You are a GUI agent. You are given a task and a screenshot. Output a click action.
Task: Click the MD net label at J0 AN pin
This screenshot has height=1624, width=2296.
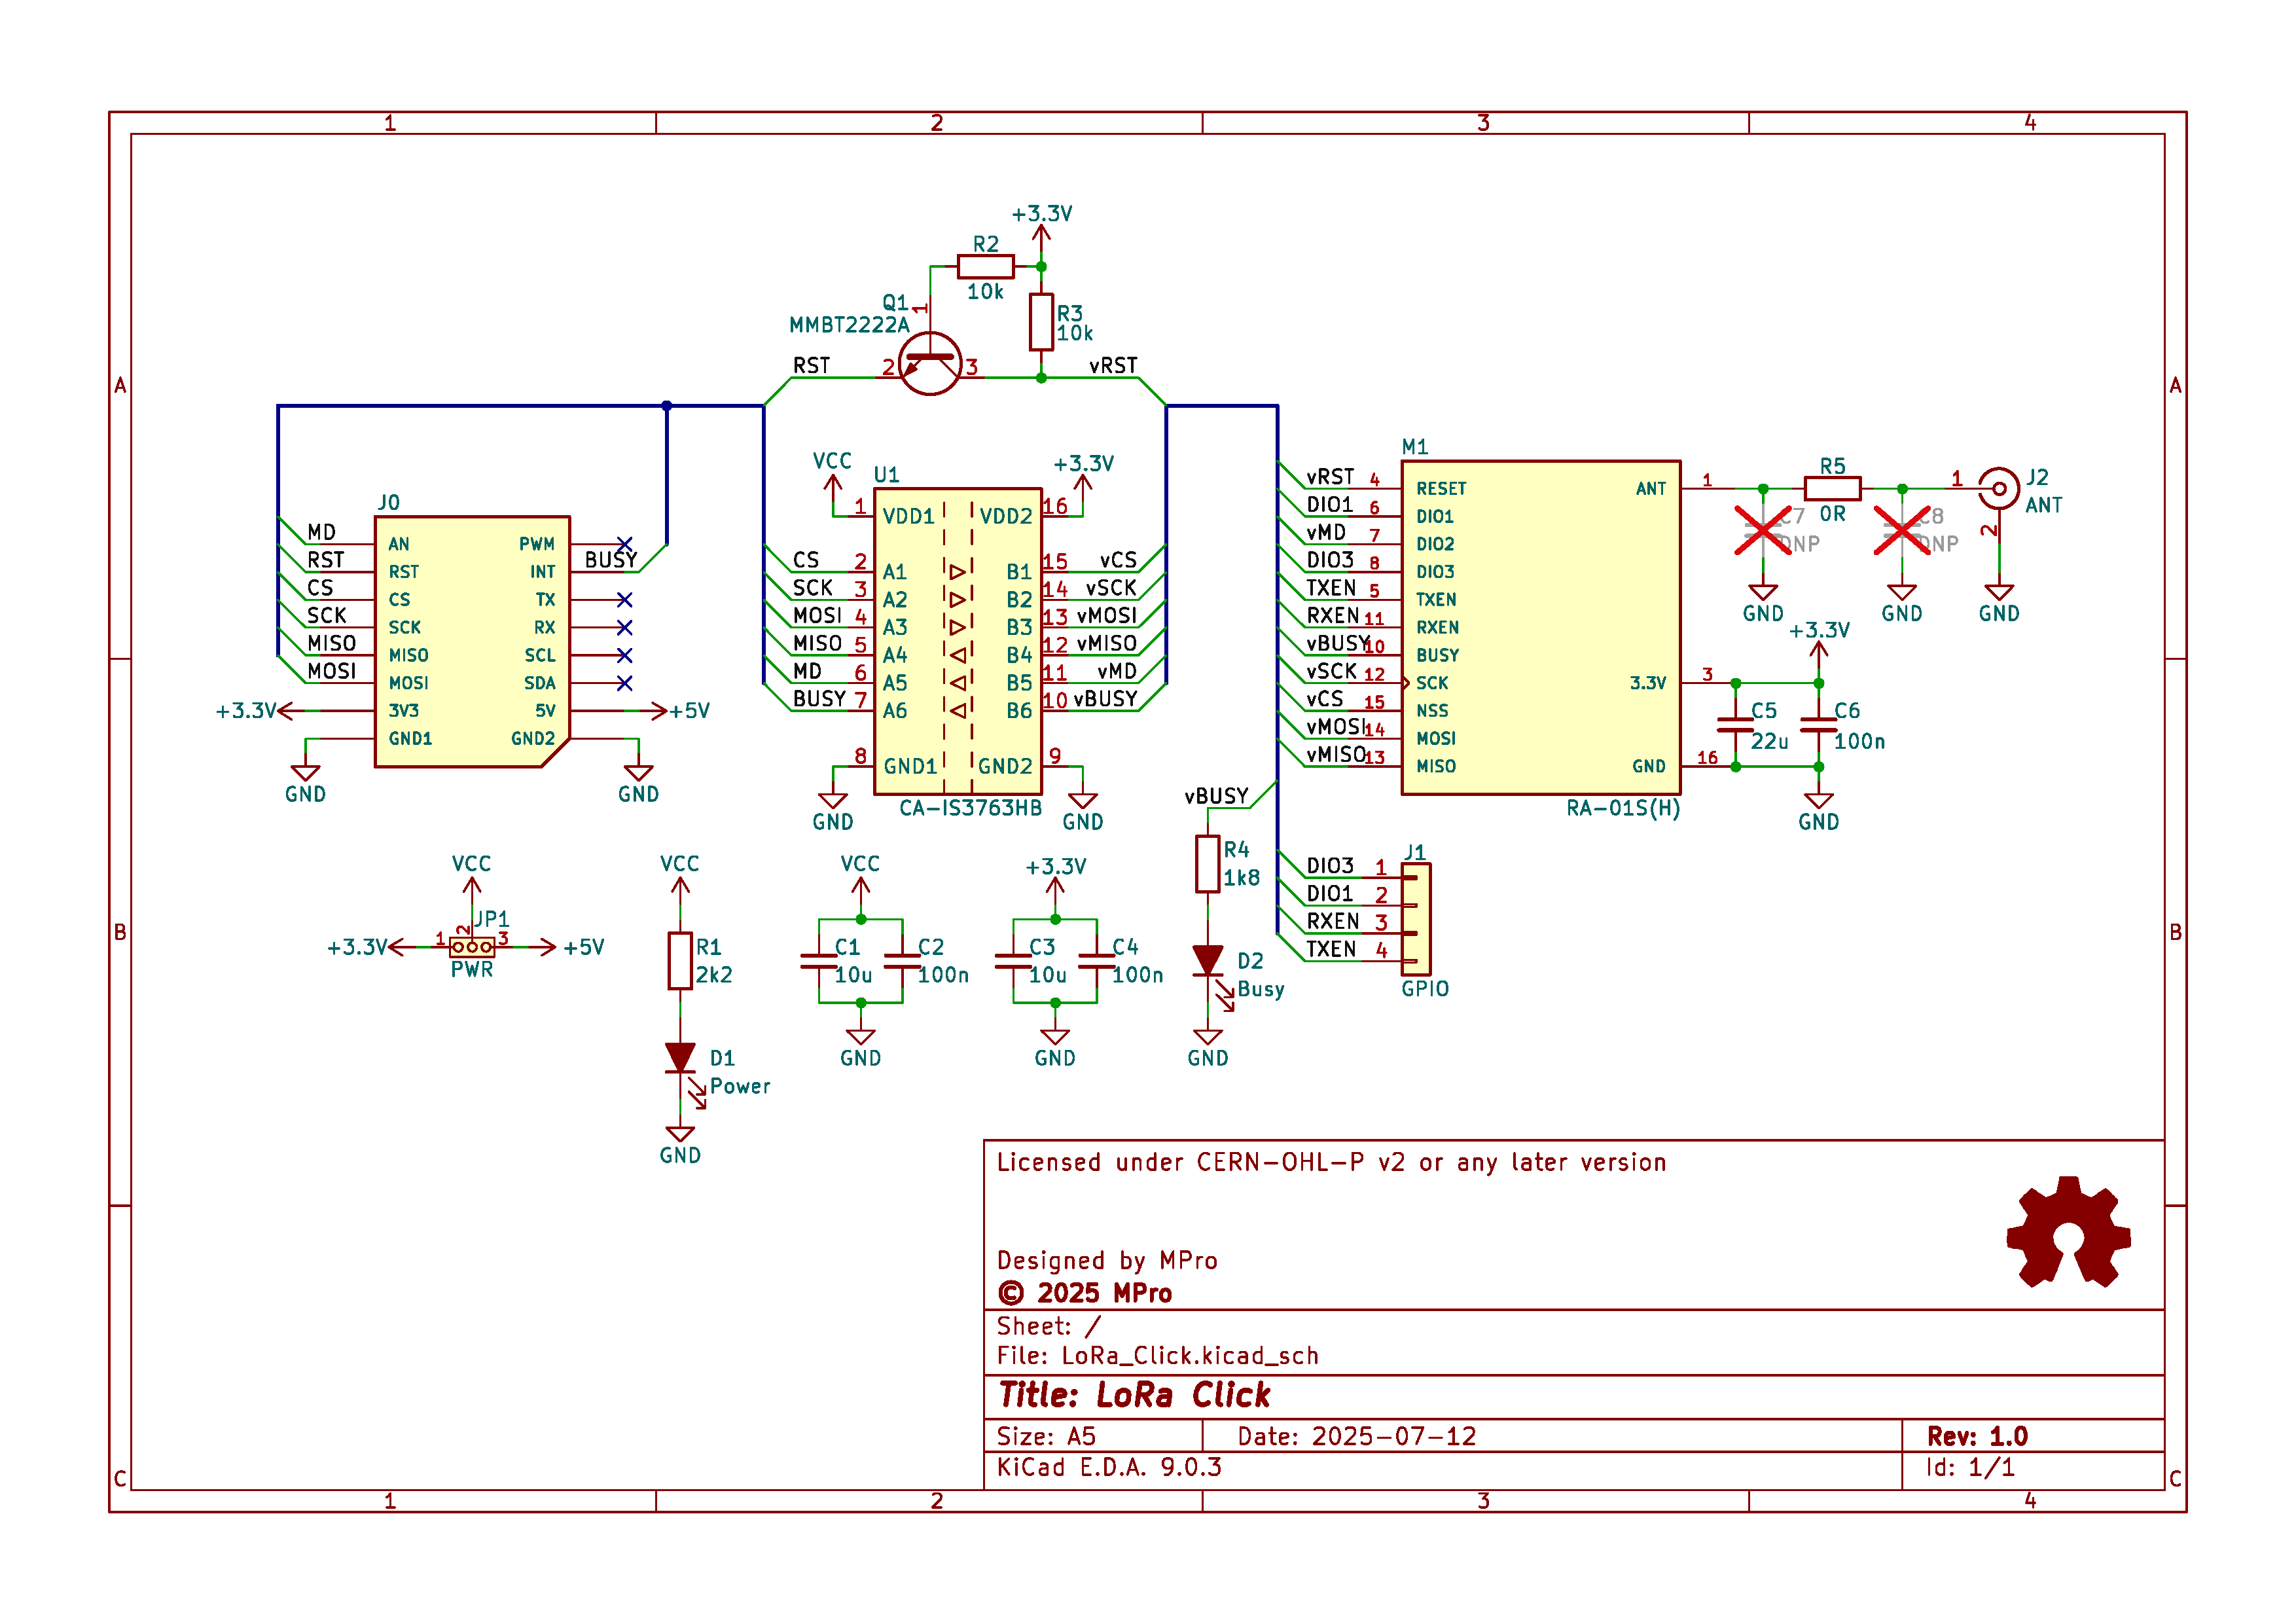click(x=321, y=532)
